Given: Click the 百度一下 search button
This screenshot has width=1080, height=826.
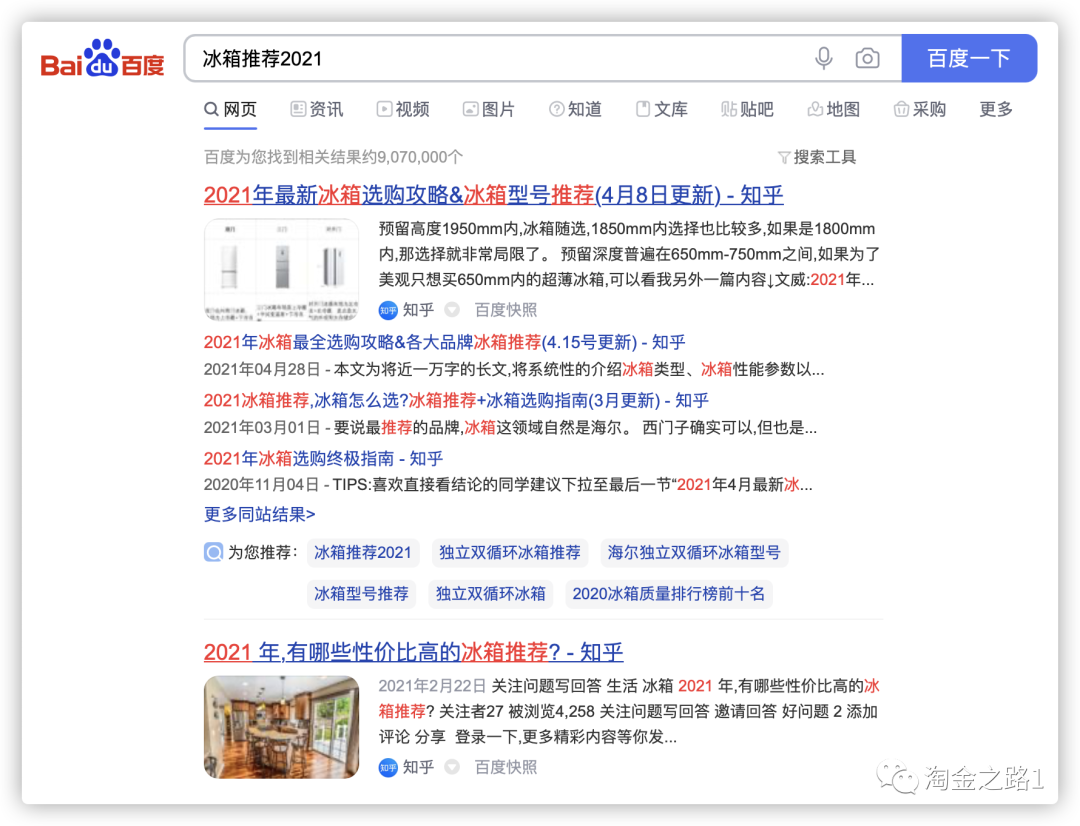Looking at the screenshot, I should 969,59.
